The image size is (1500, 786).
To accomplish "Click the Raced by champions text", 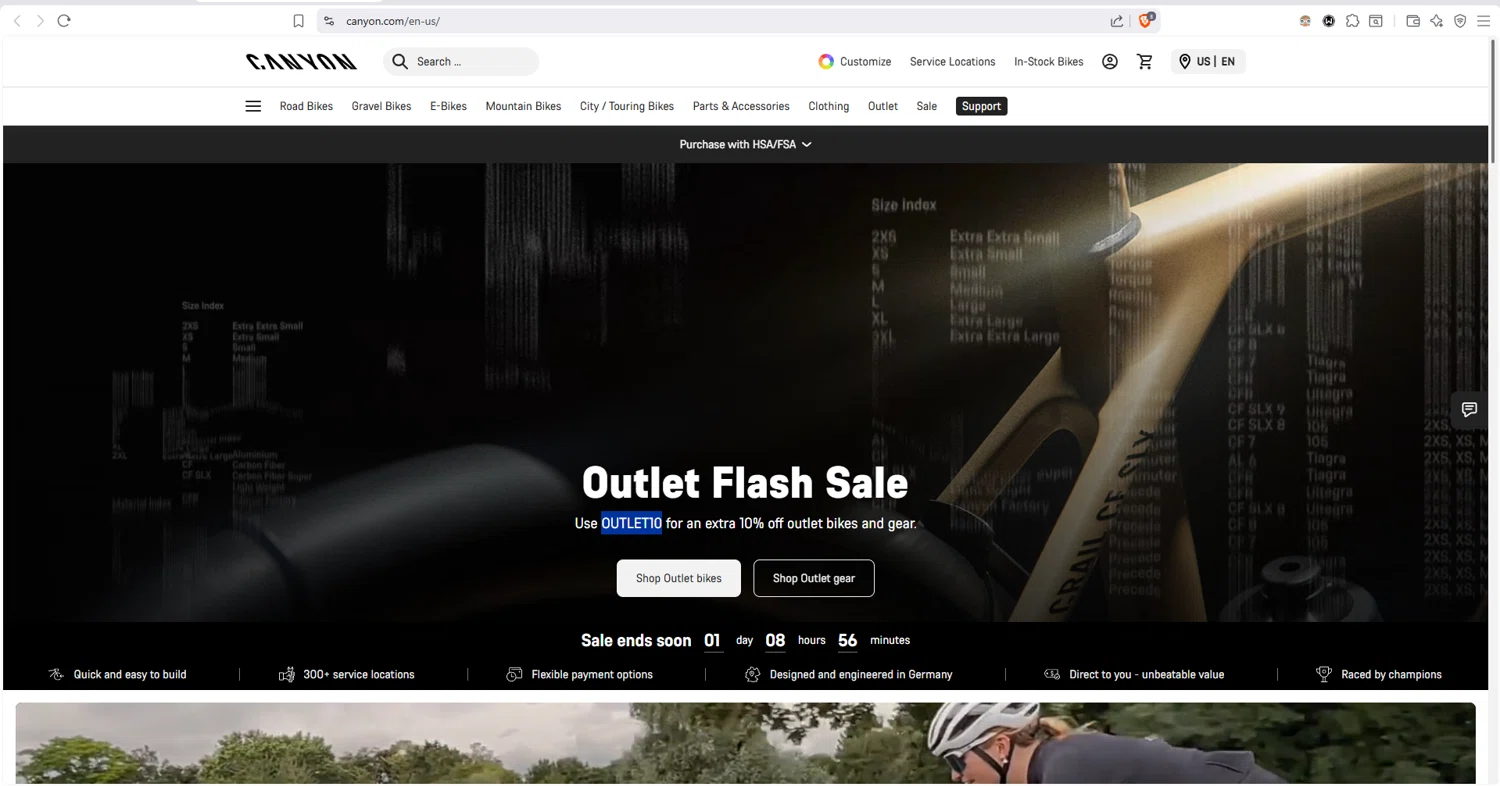I will [x=1391, y=674].
